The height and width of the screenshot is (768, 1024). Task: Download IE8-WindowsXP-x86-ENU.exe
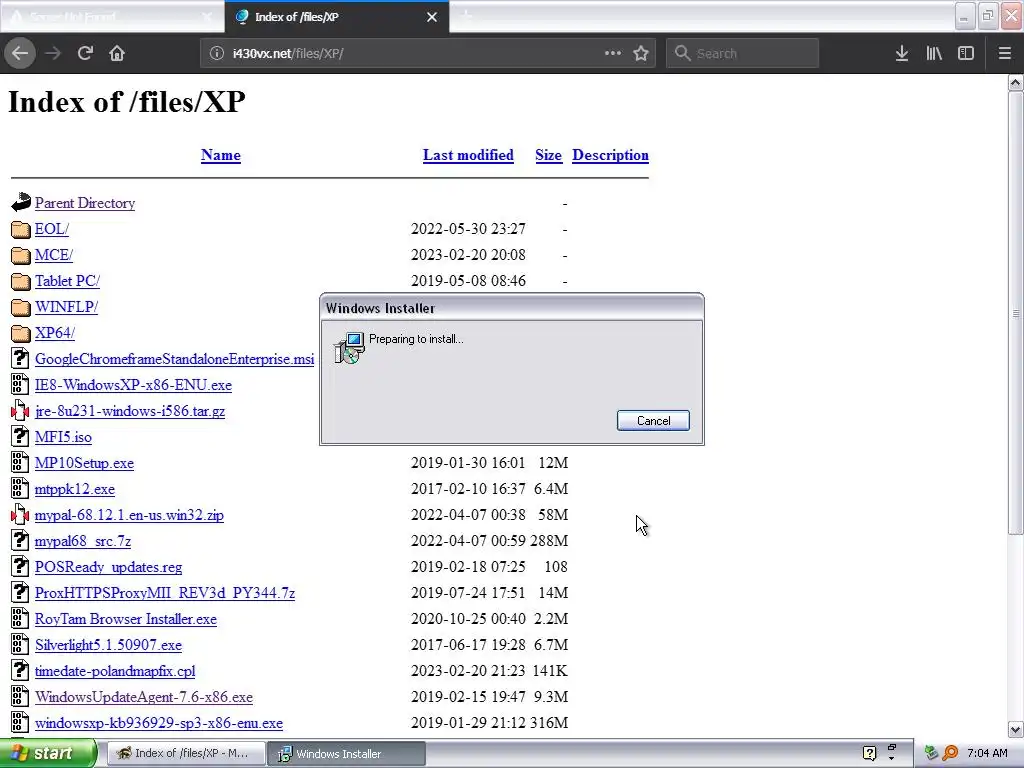(133, 385)
